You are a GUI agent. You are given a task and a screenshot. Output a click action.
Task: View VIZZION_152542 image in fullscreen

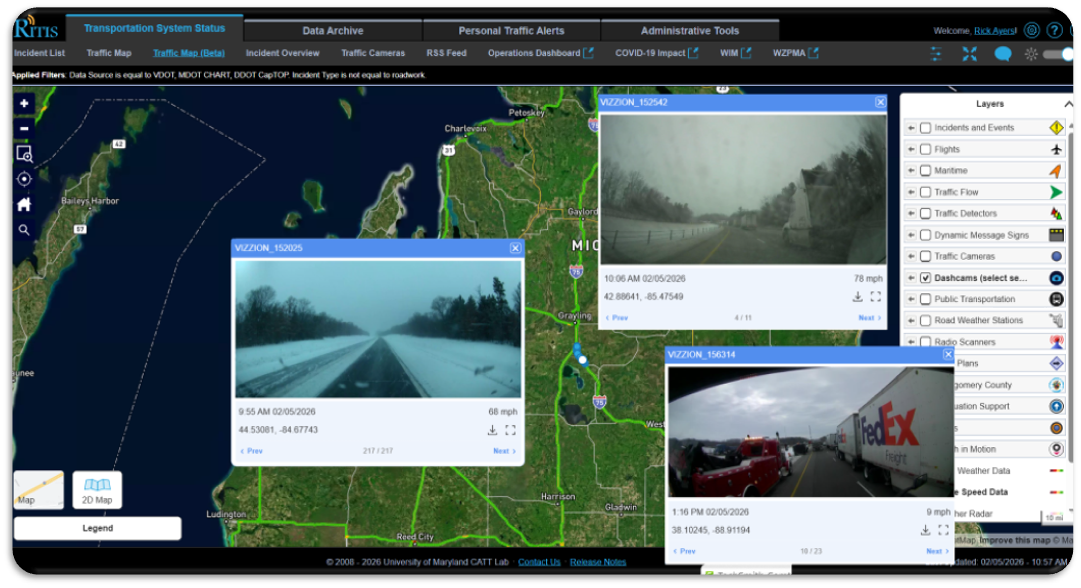[875, 297]
